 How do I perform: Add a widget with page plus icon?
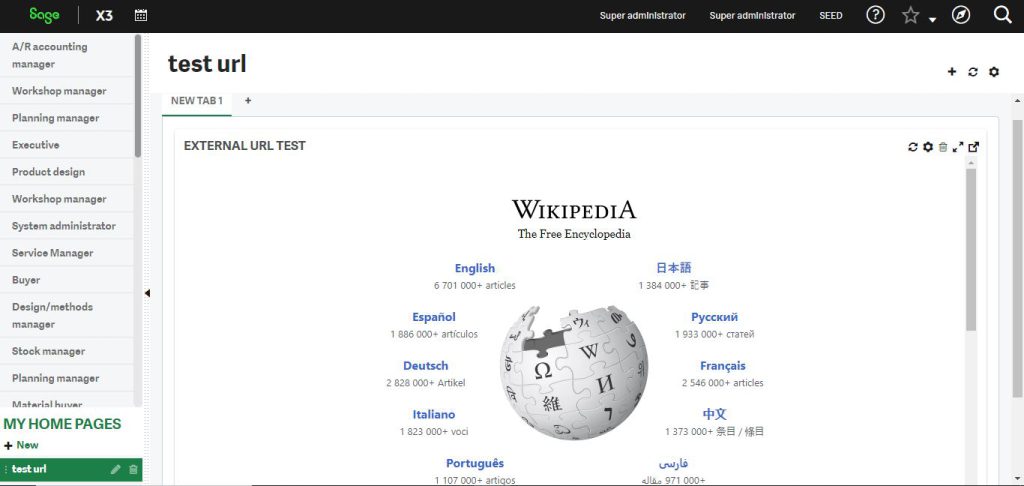pyautogui.click(x=952, y=72)
